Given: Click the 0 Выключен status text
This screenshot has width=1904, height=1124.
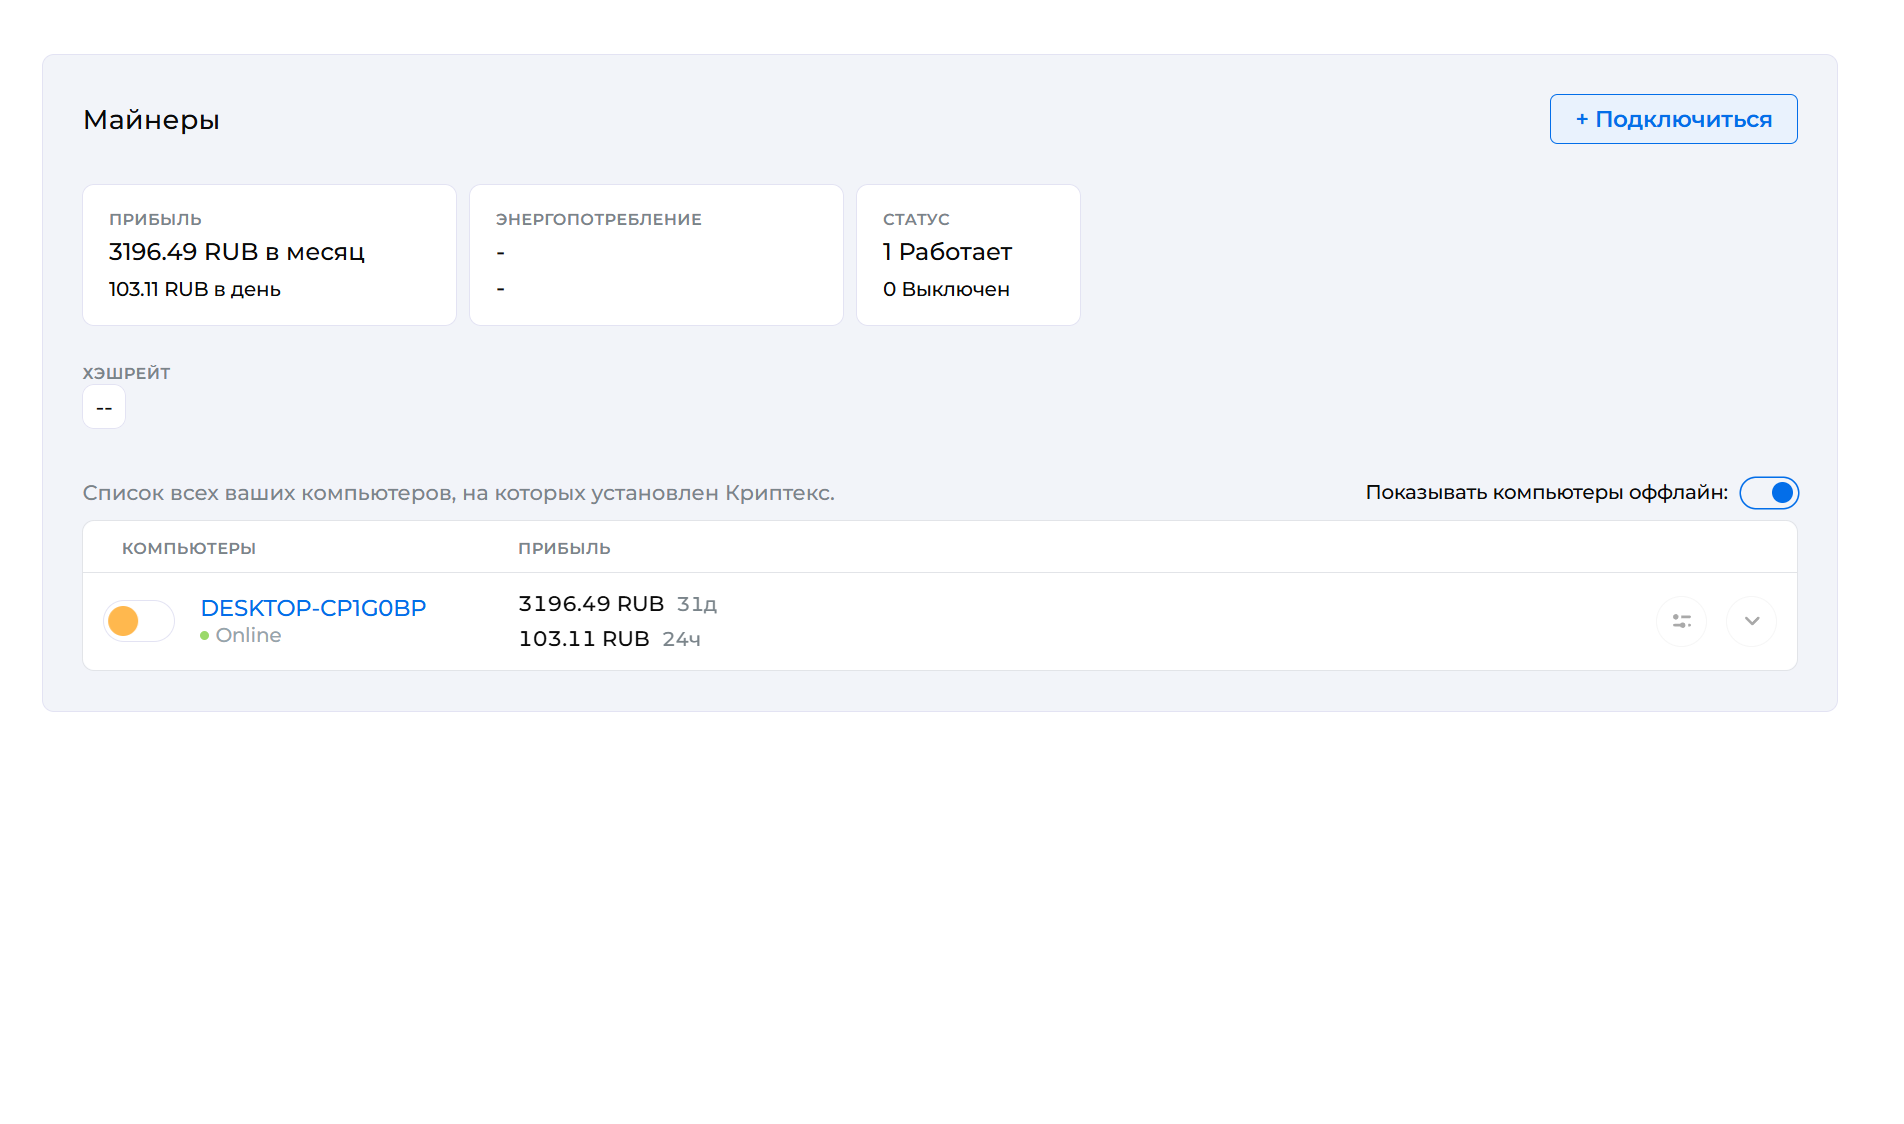Looking at the screenshot, I should [946, 289].
